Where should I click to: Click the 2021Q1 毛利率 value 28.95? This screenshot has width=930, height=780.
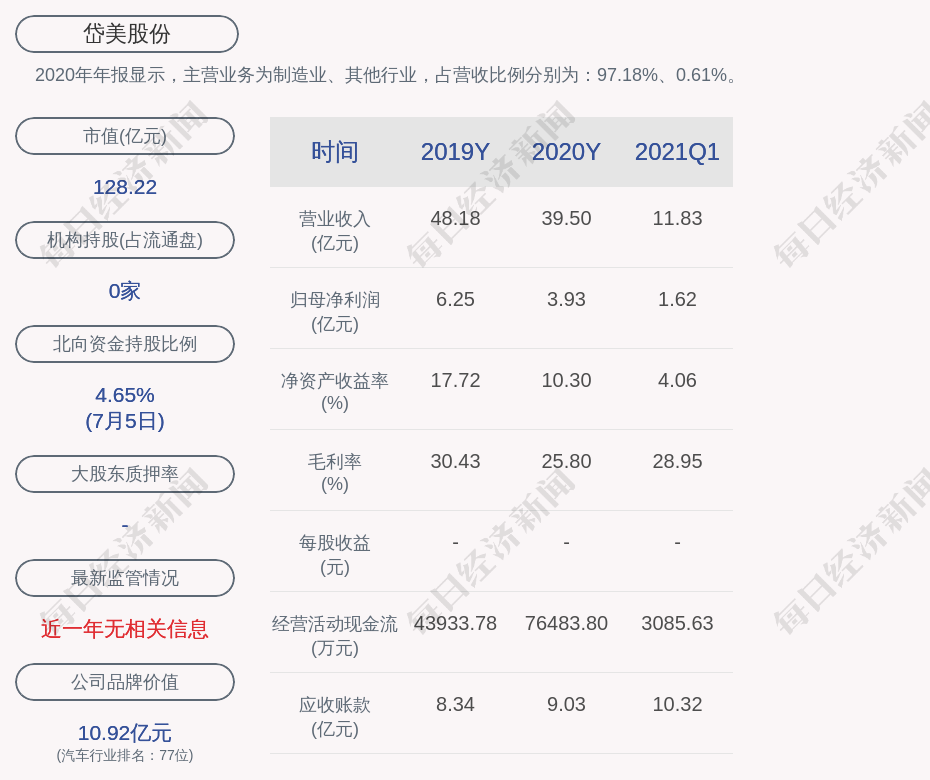[677, 461]
